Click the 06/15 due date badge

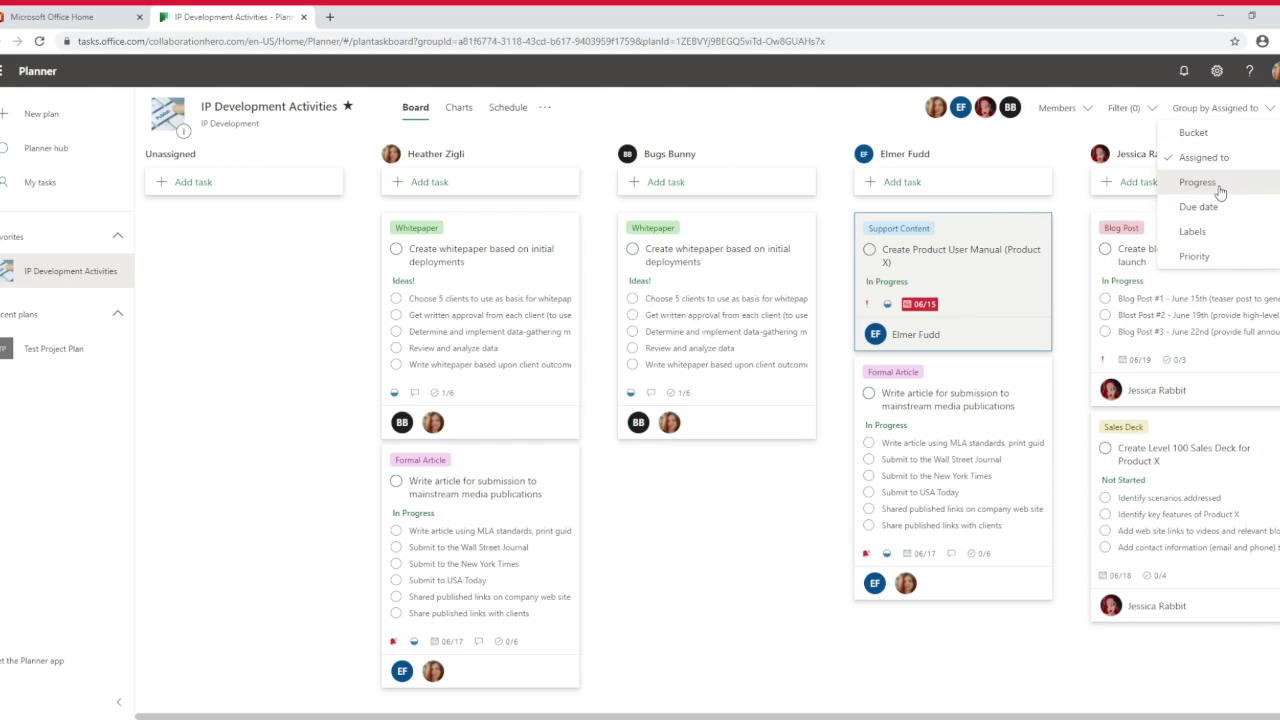920,304
